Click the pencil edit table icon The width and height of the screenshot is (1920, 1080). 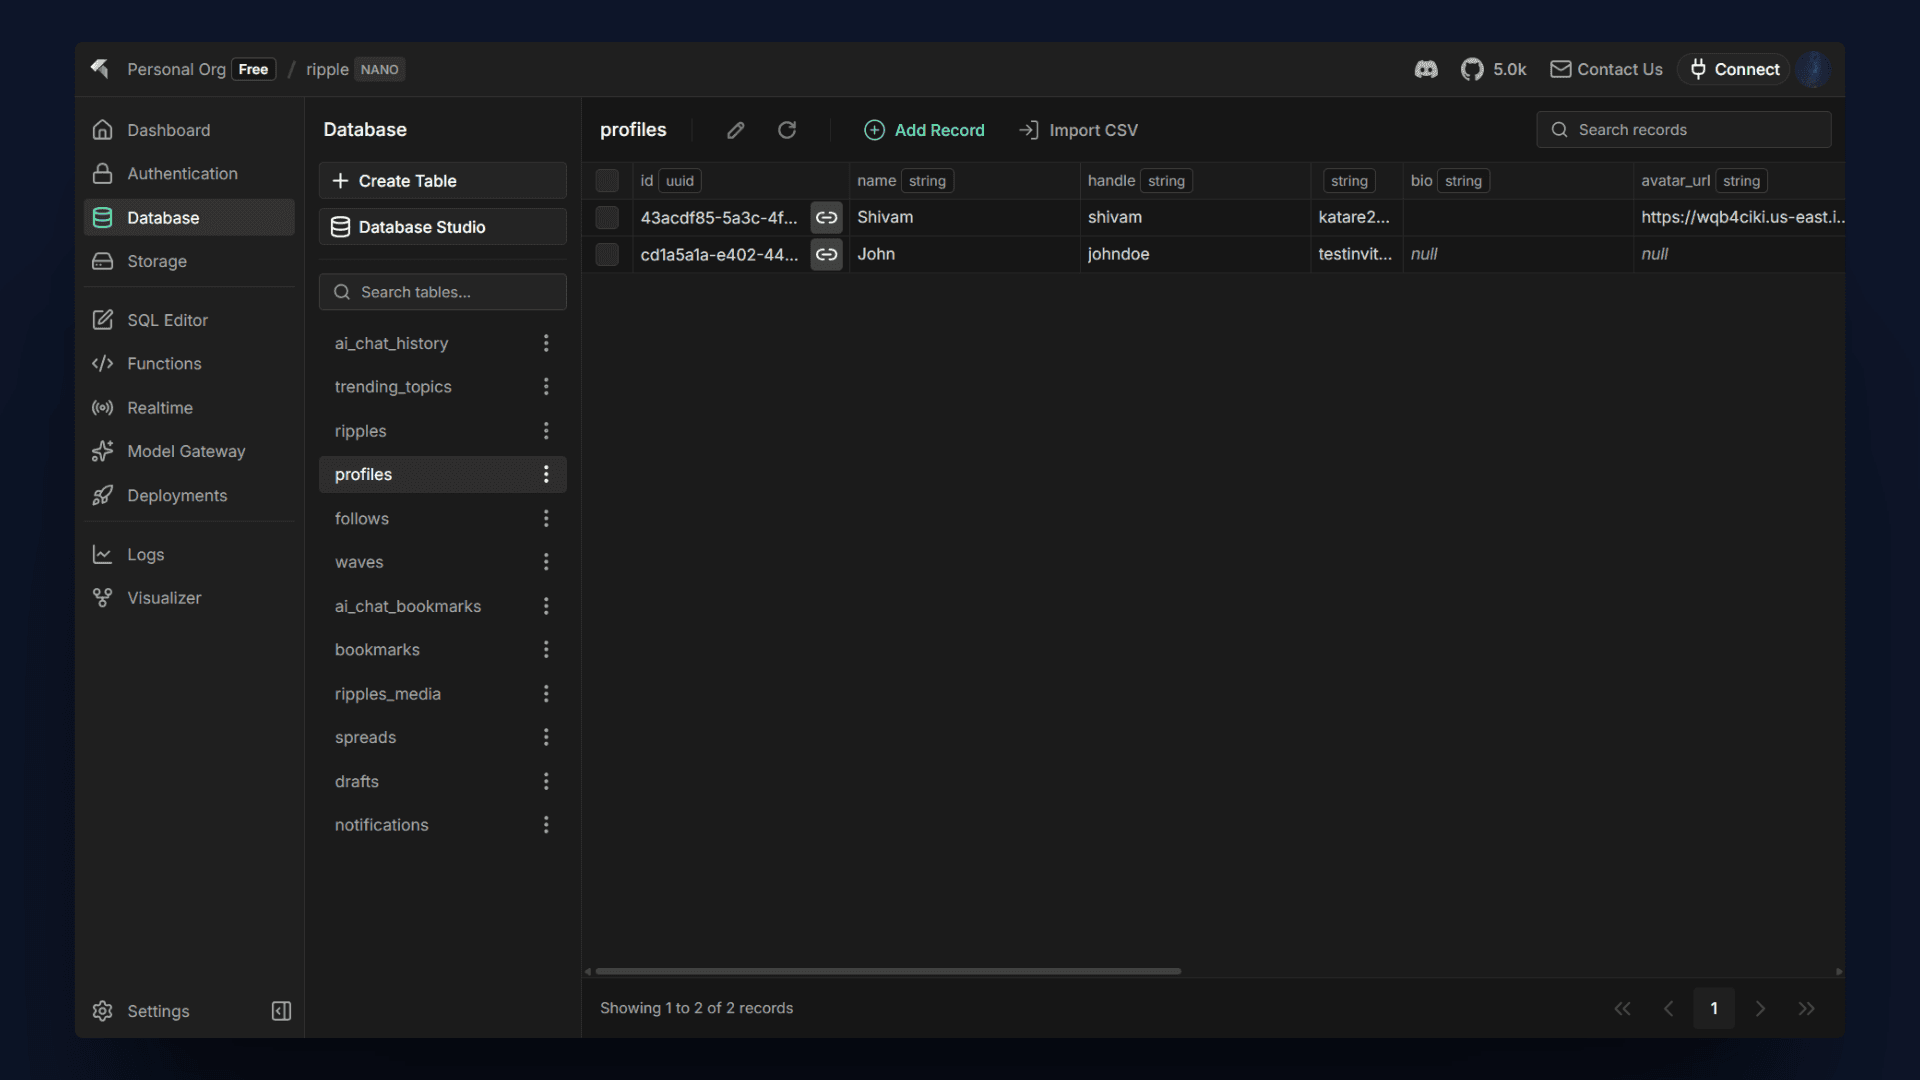tap(735, 130)
